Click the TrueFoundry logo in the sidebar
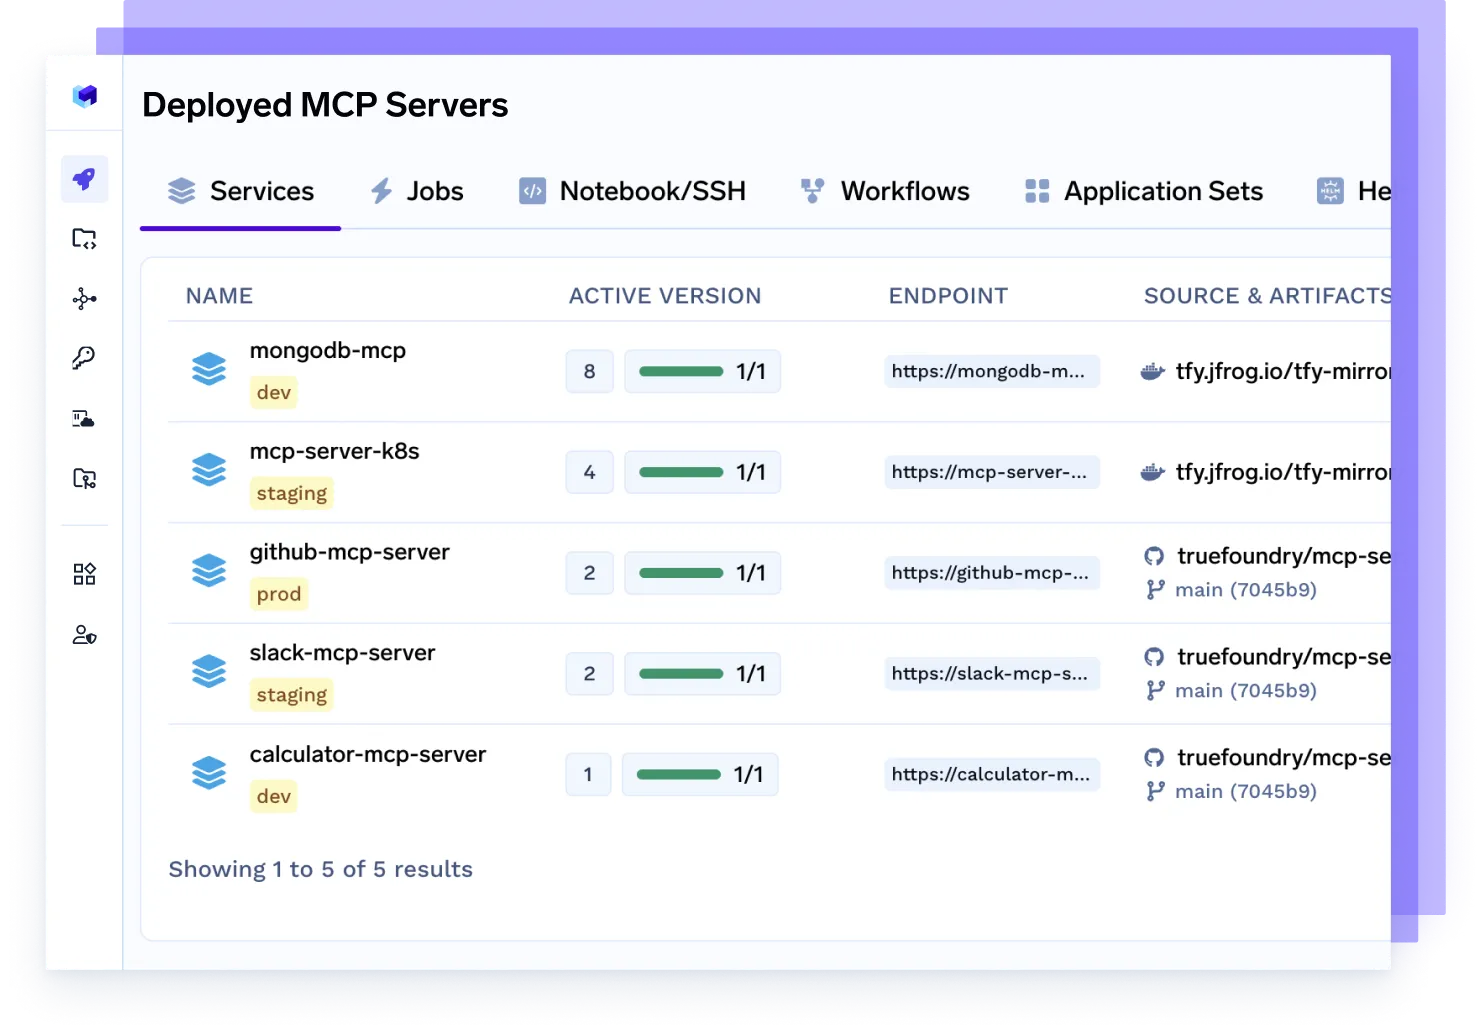Image resolution: width=1484 pixels, height=1034 pixels. tap(85, 95)
